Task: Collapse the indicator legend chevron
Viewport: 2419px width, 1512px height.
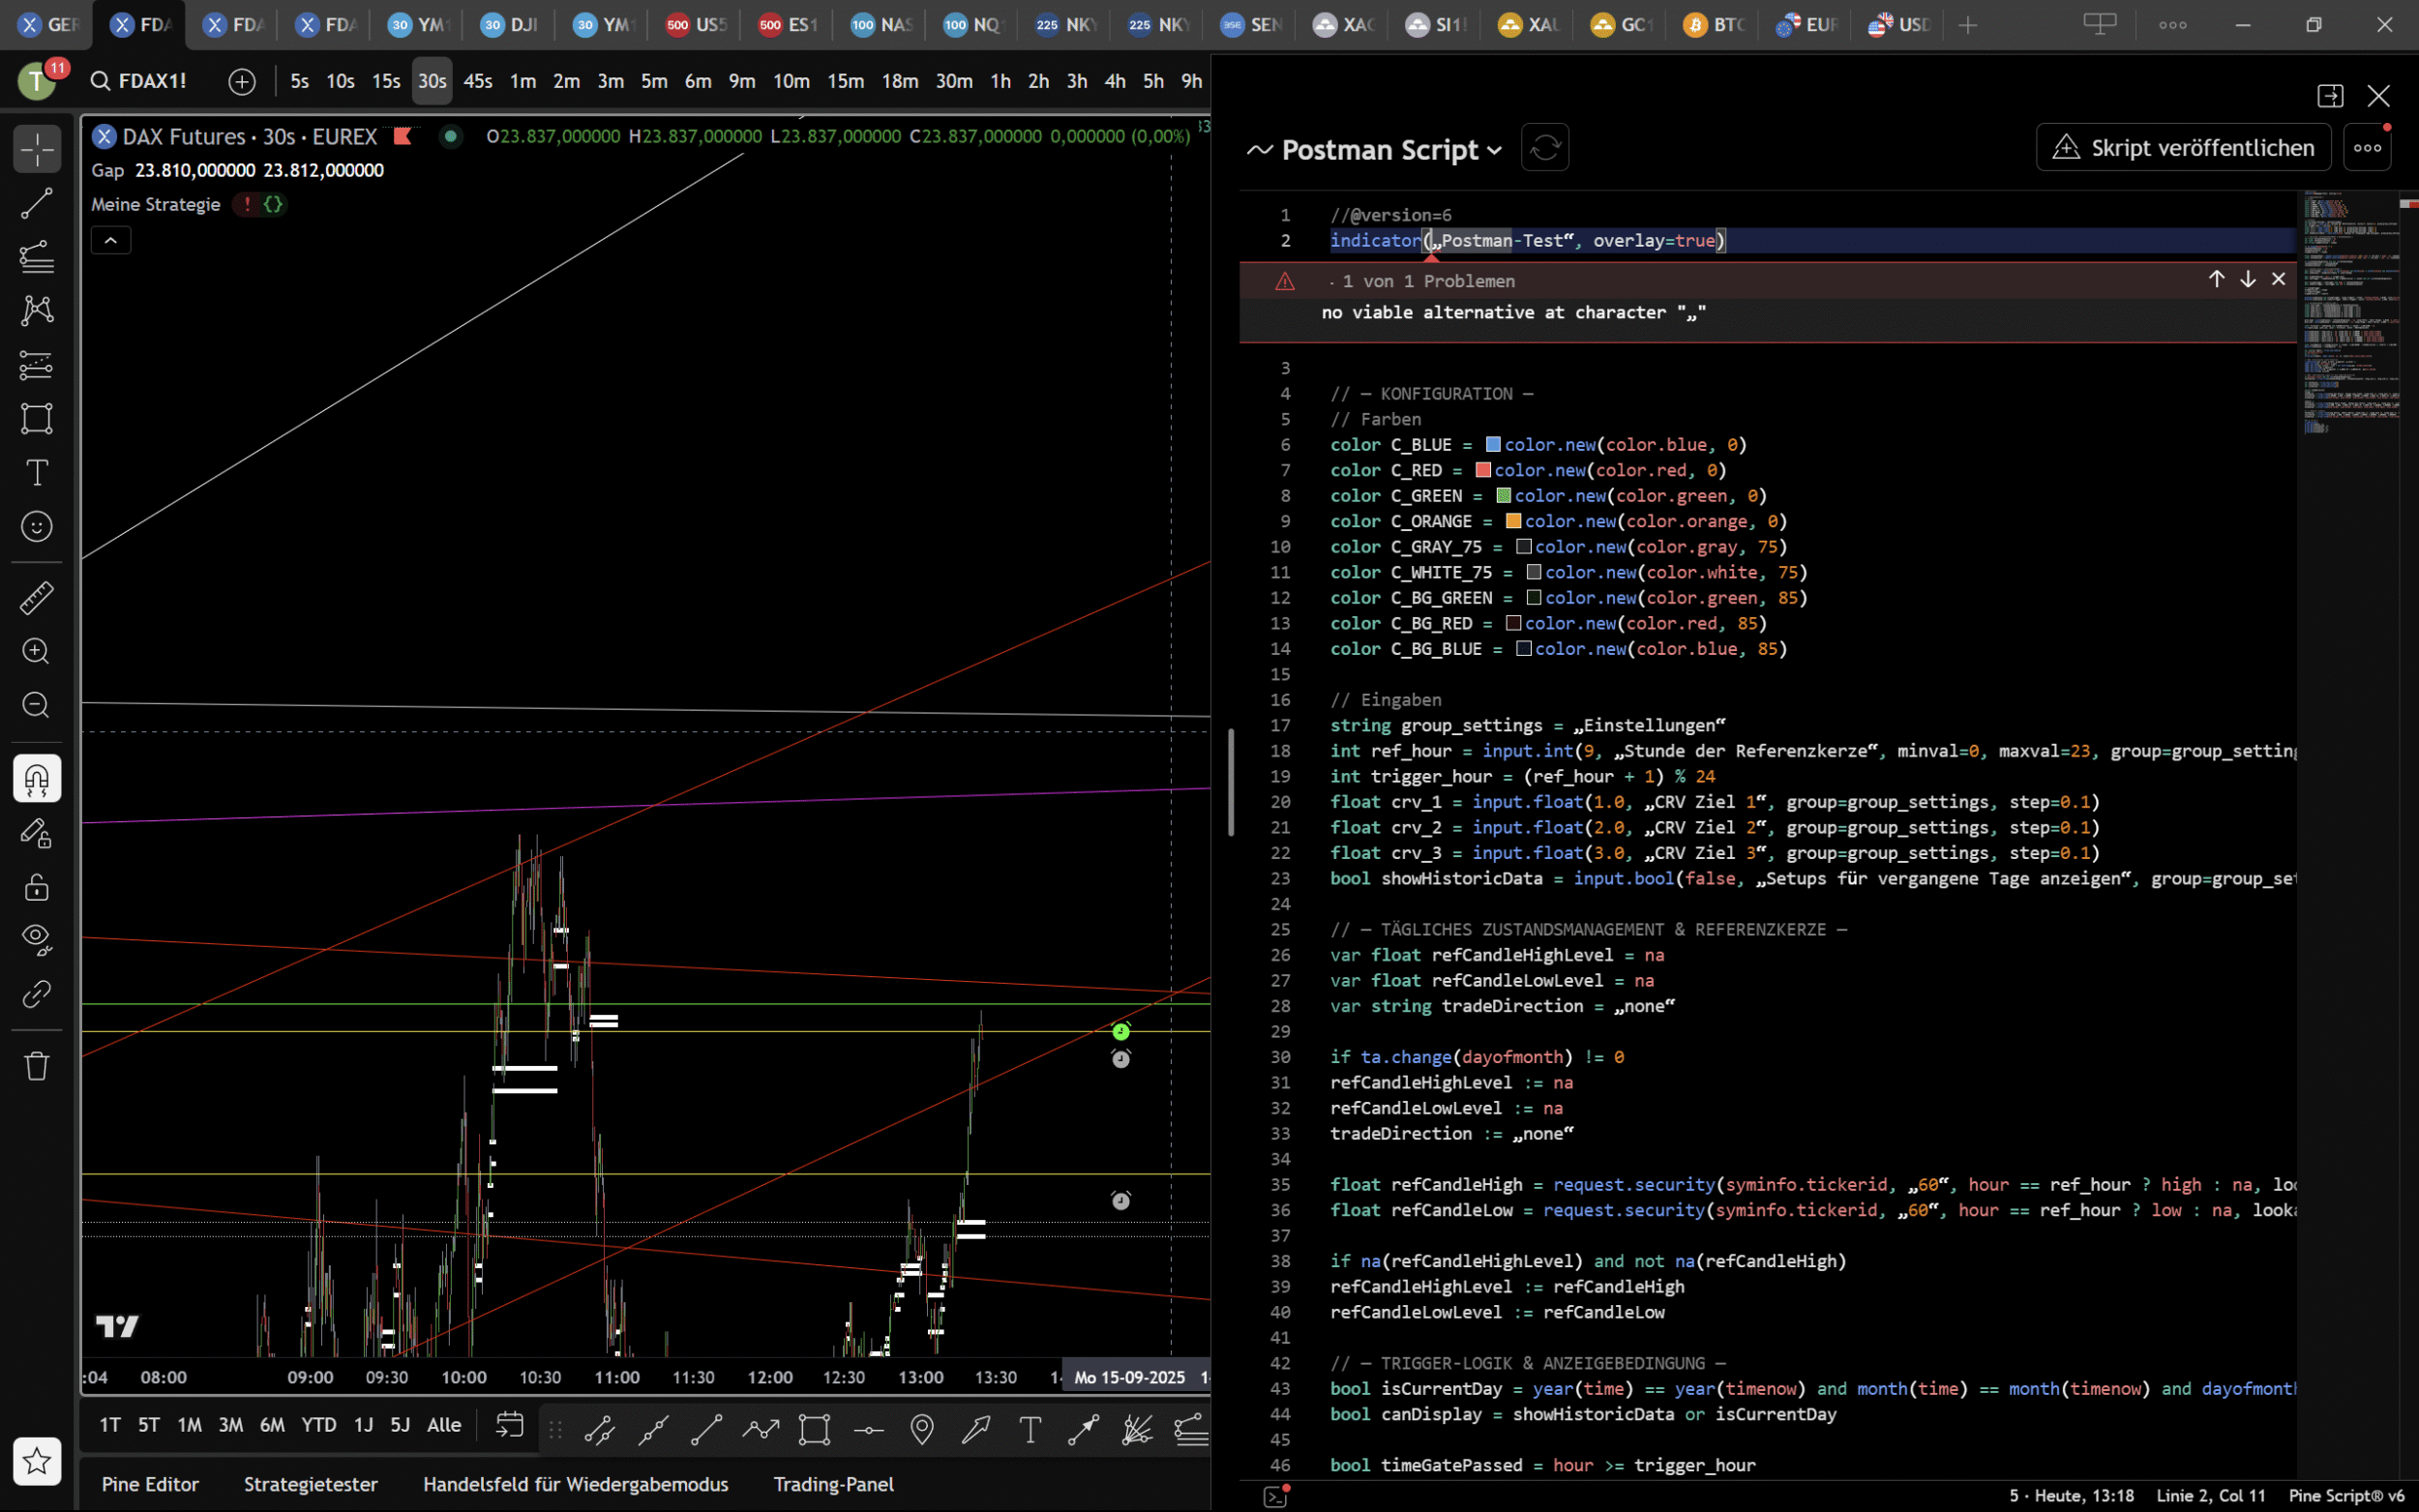Action: click(111, 240)
